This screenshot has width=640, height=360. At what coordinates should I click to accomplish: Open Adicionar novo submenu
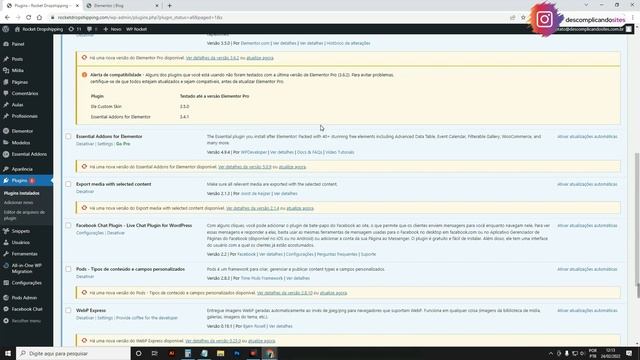(x=18, y=203)
